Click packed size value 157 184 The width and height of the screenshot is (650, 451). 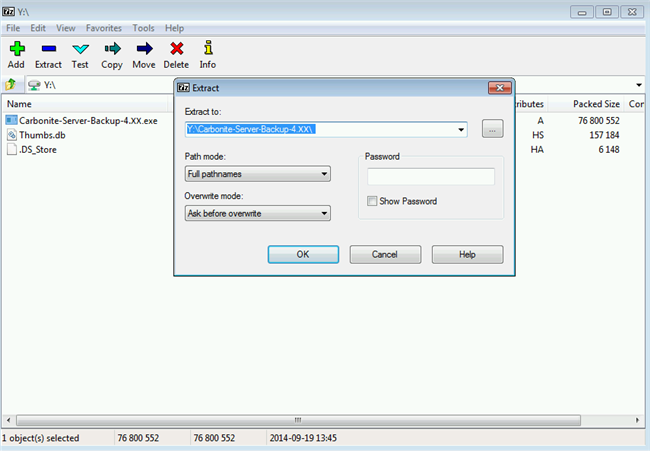(604, 135)
